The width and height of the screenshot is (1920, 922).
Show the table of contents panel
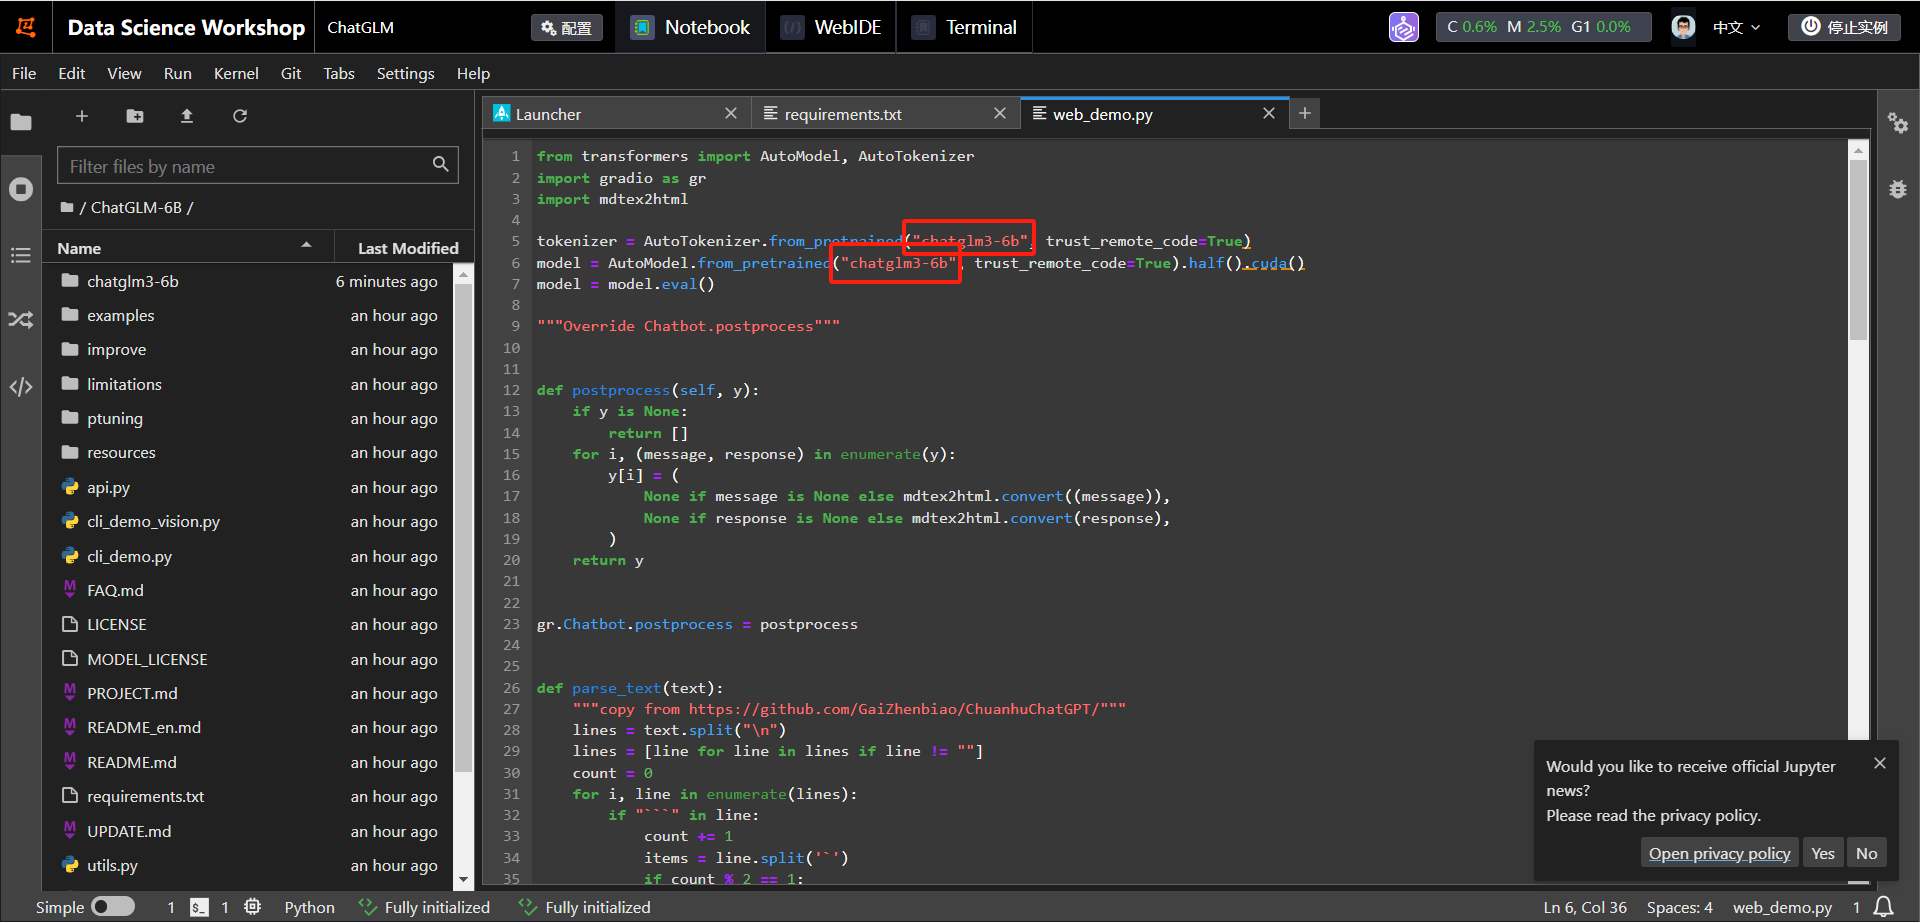(21, 255)
